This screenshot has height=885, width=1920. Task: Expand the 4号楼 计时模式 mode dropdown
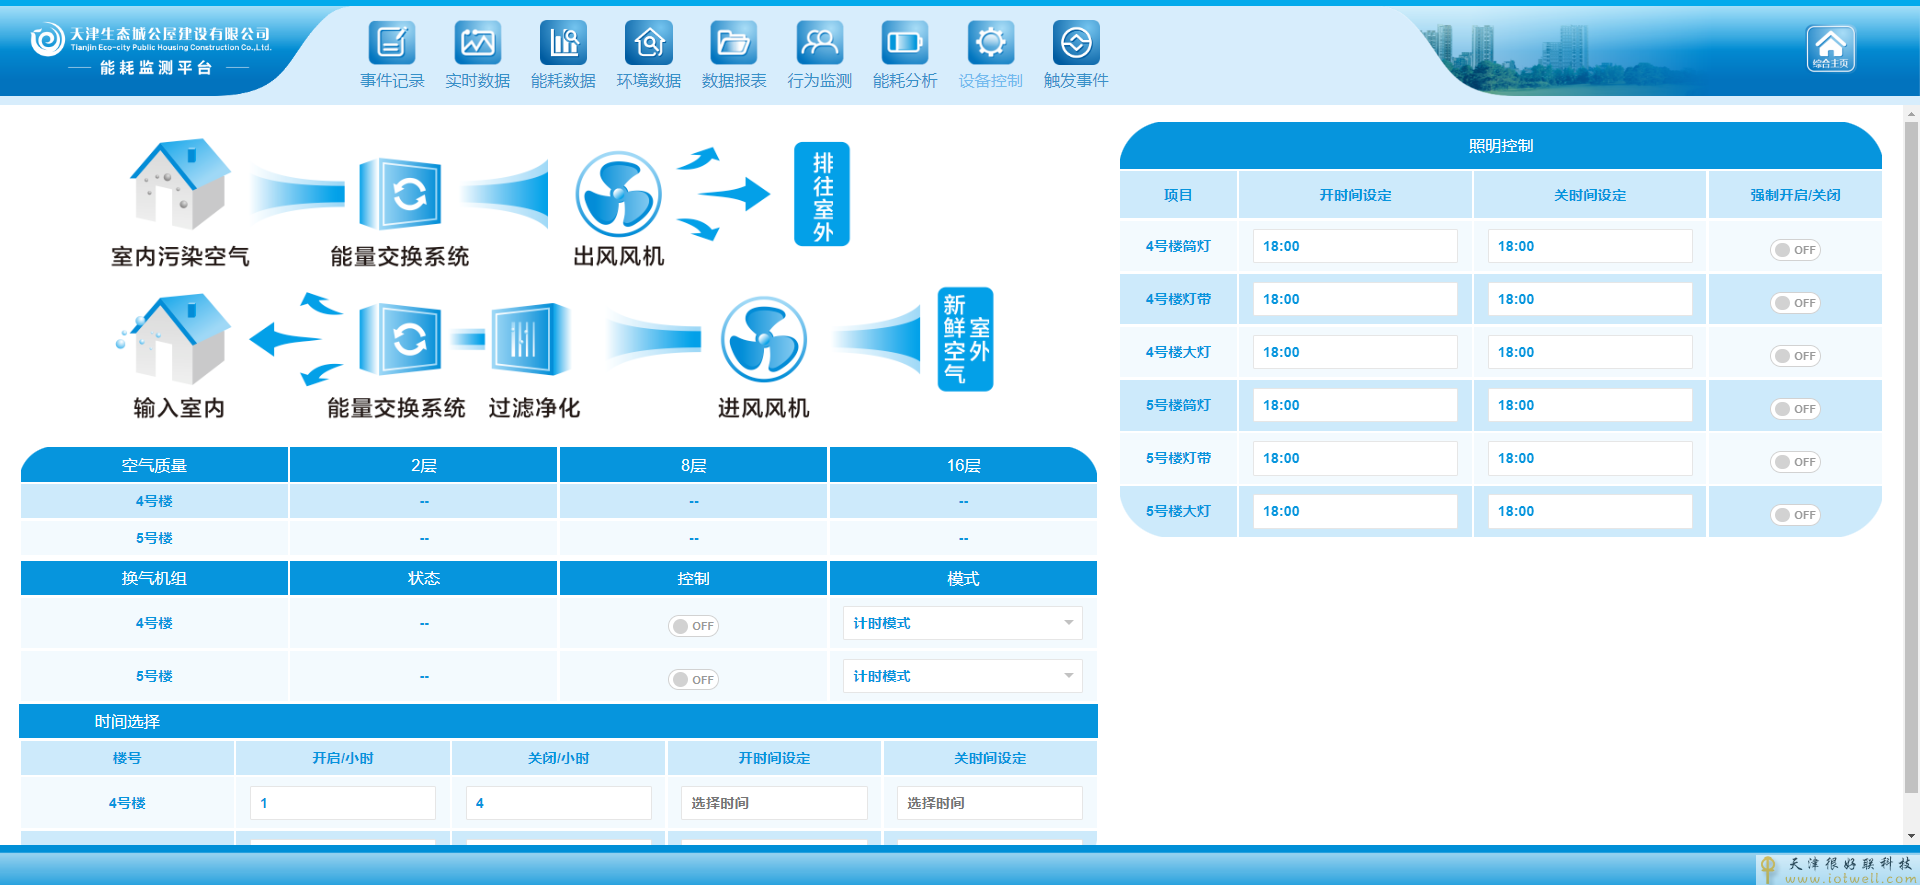962,623
